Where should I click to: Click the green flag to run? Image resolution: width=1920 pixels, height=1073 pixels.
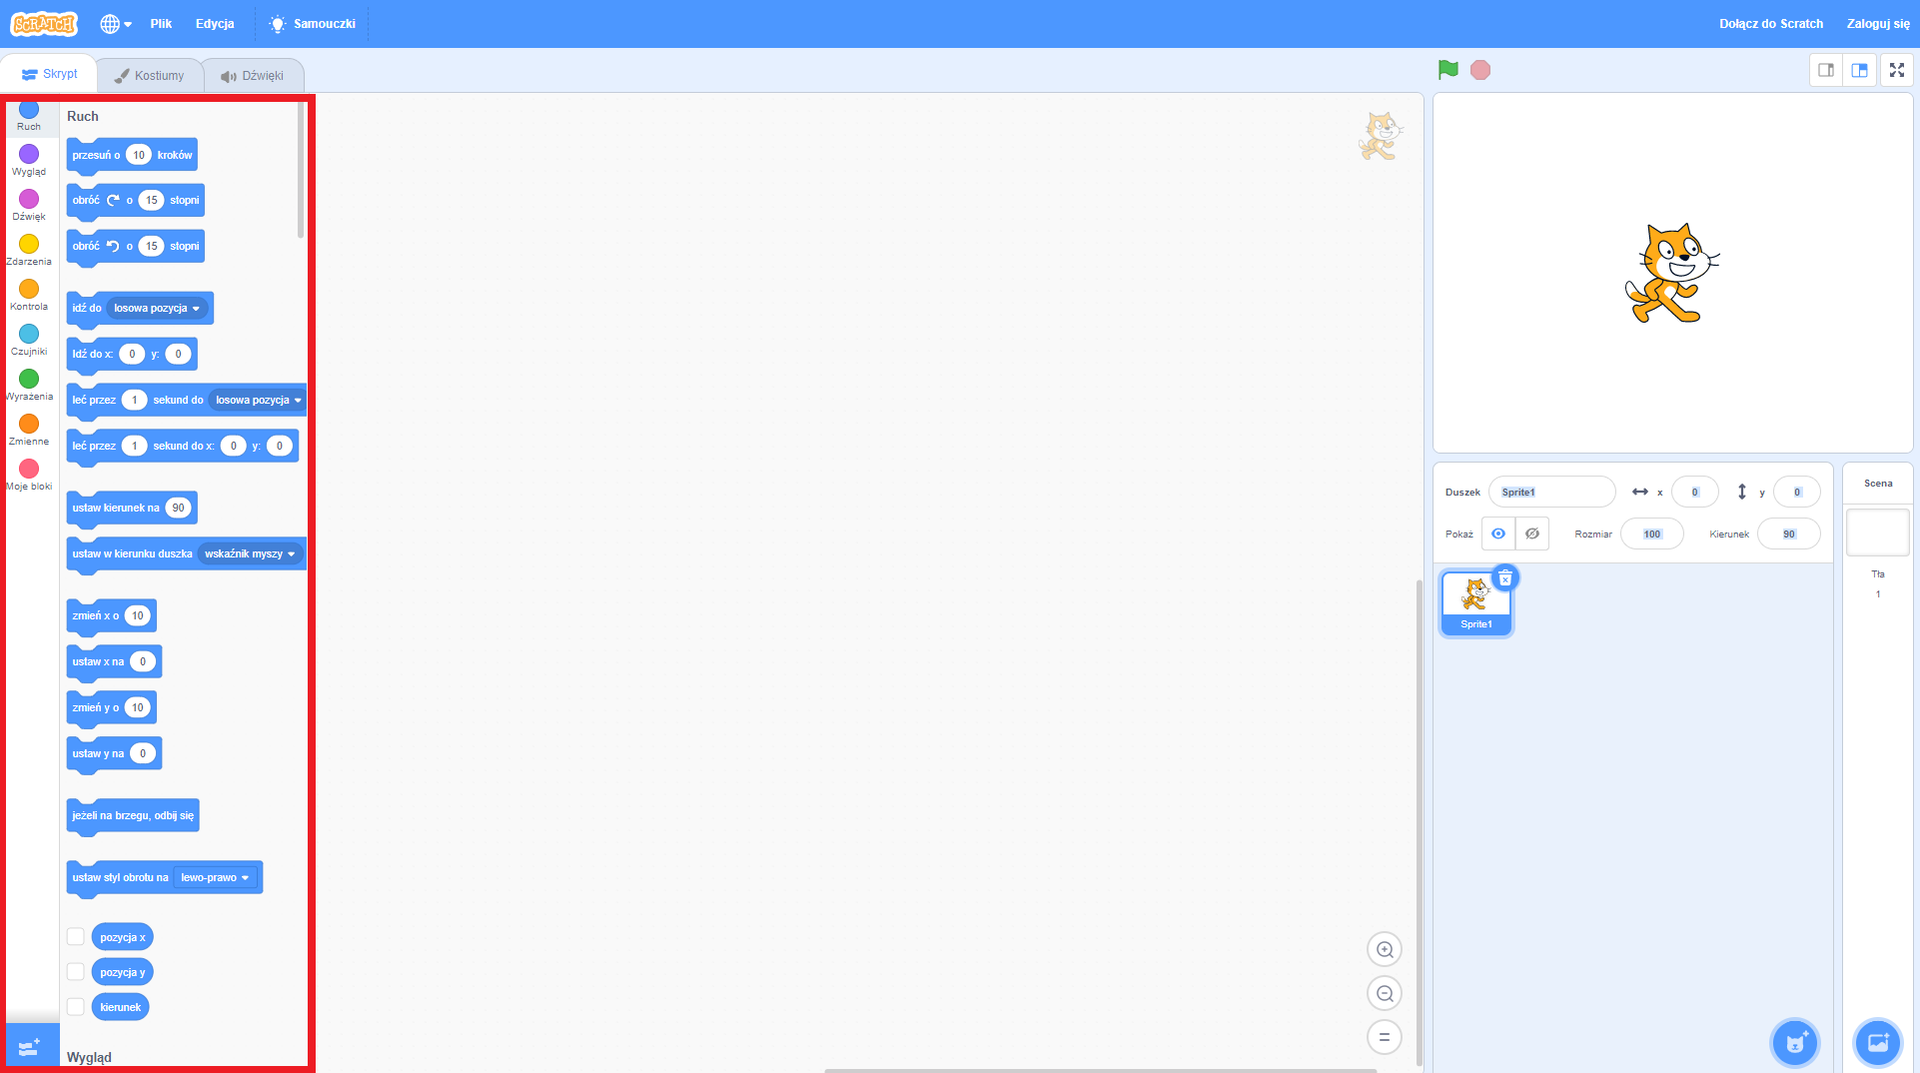pos(1447,70)
